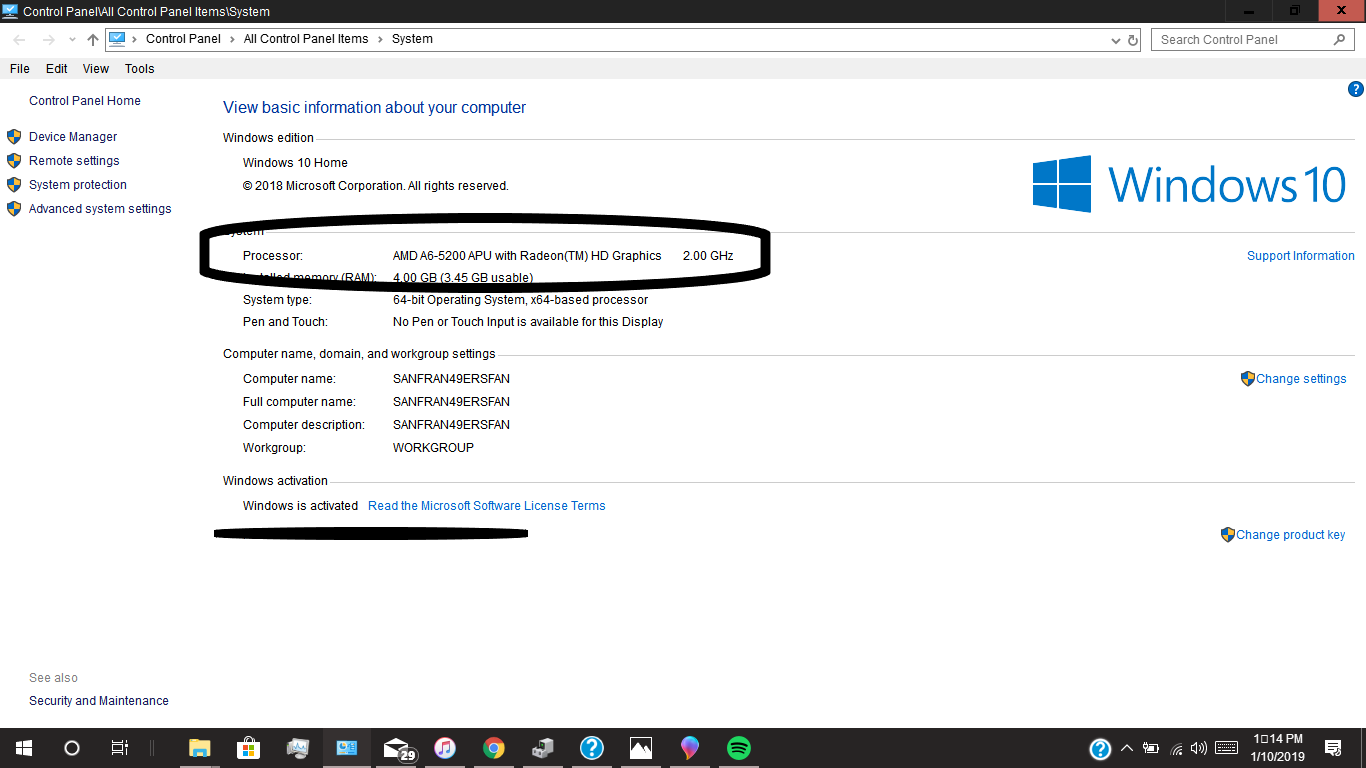Select All Control Panel Items breadcrumb
The width and height of the screenshot is (1366, 768).
tap(306, 39)
